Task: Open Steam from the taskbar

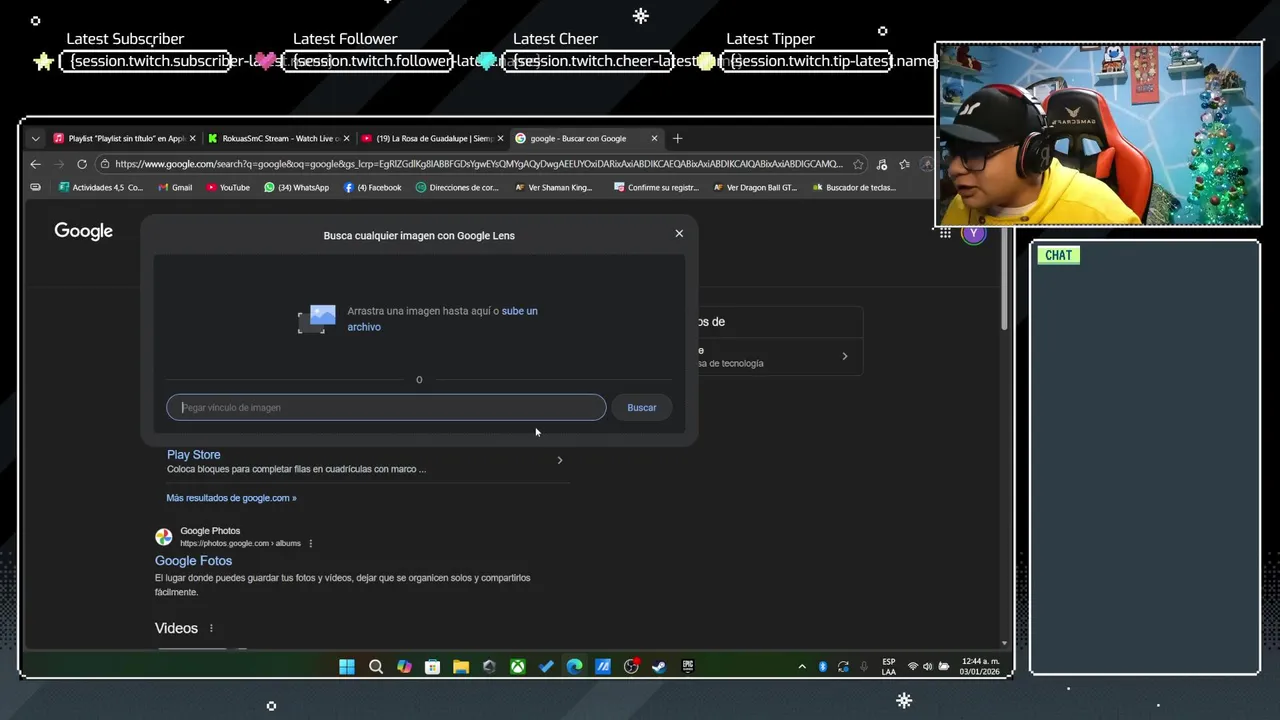Action: pyautogui.click(x=659, y=667)
